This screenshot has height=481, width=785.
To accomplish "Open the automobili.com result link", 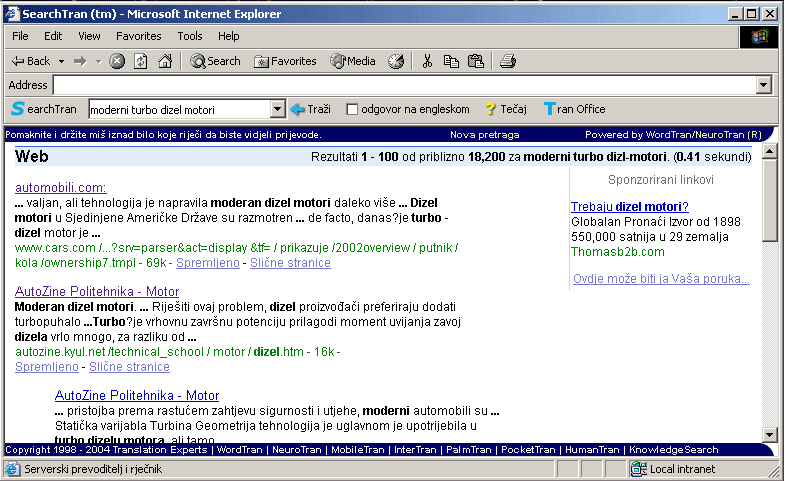I will [61, 188].
